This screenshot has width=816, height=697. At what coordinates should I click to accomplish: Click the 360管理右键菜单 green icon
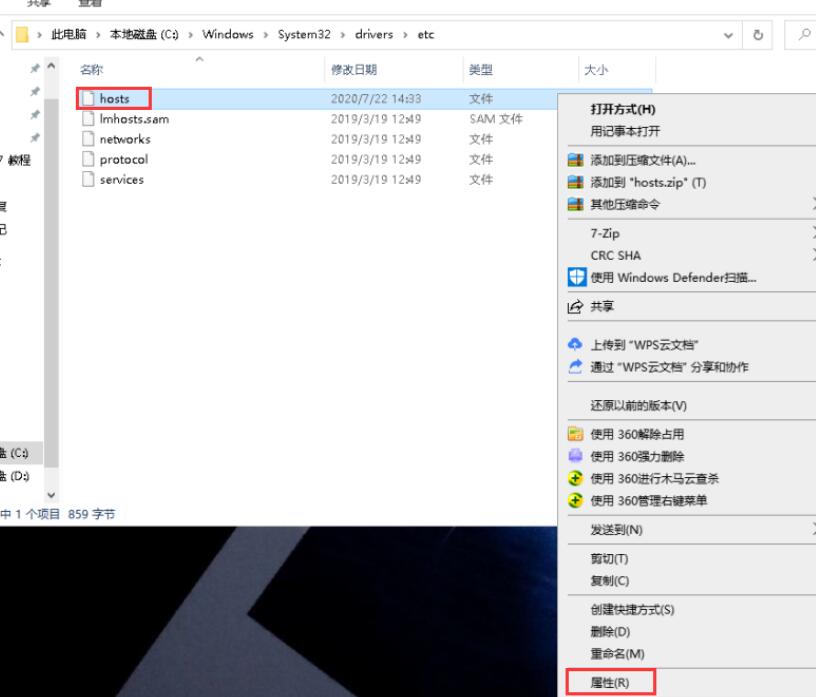(575, 501)
